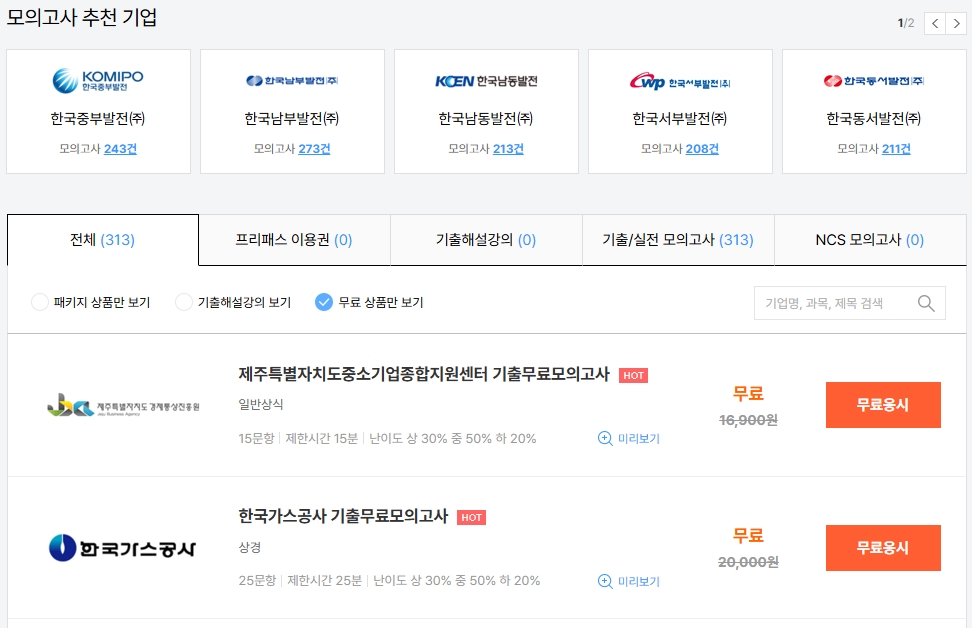Switch to 프리패스 이용권 (0) tab
The image size is (972, 628).
tap(294, 240)
